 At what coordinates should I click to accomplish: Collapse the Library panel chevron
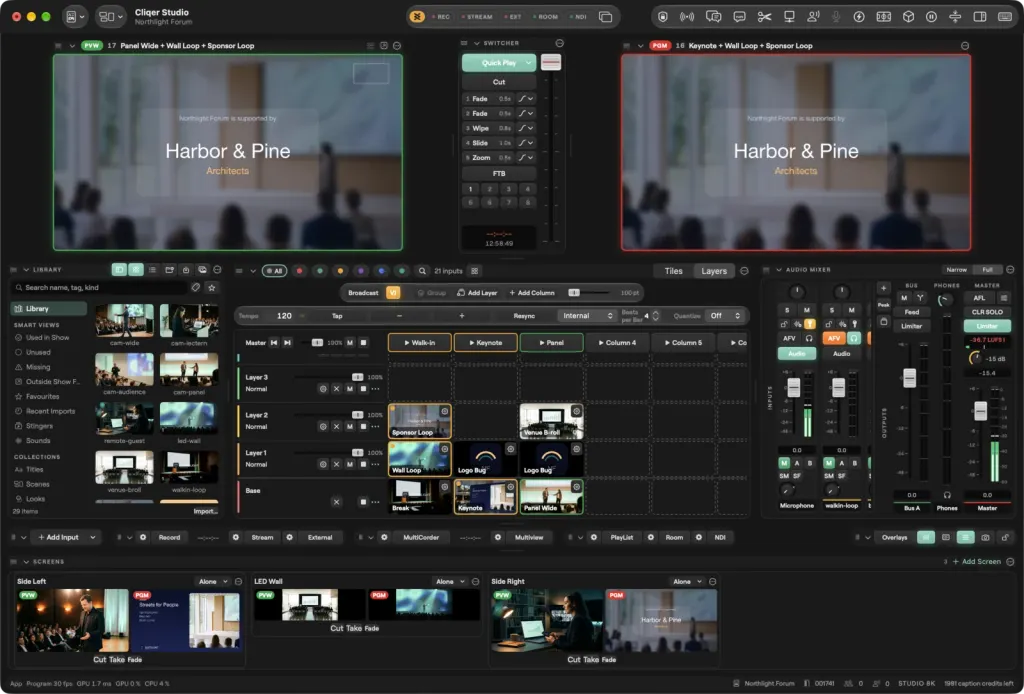tap(26, 270)
